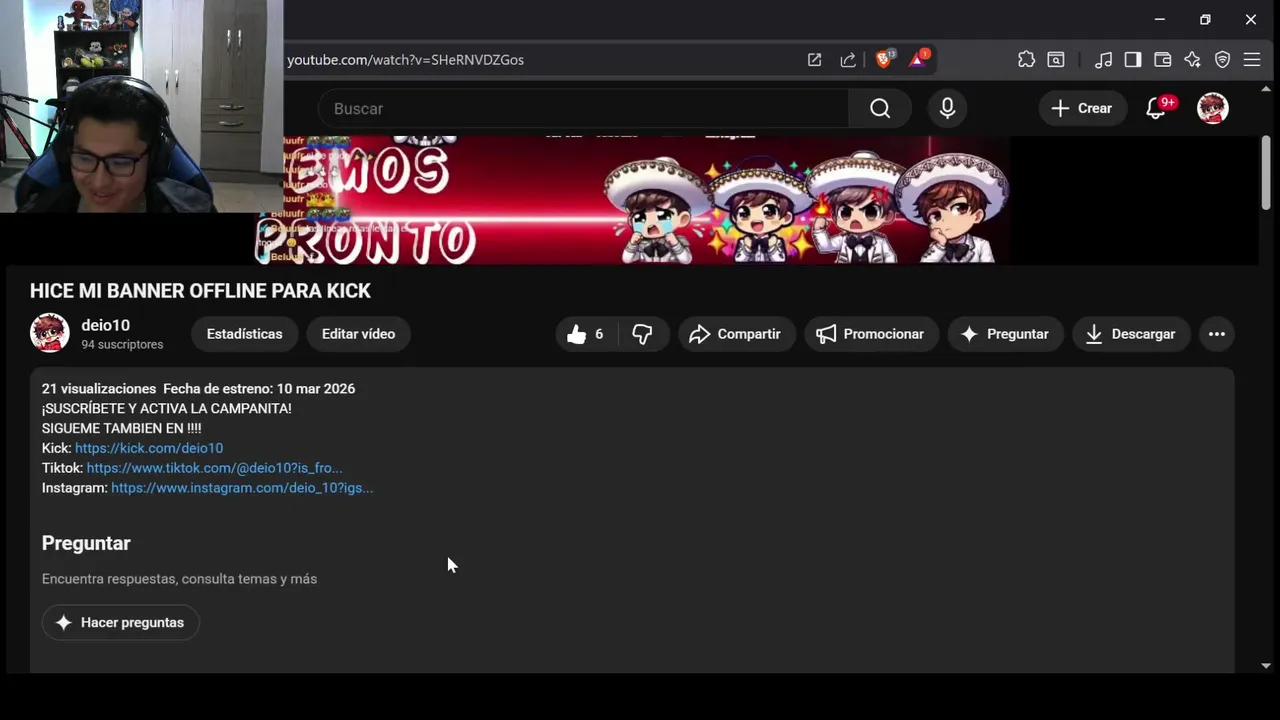The height and width of the screenshot is (720, 1280).
Task: Restore down the browser window
Action: (x=1205, y=19)
